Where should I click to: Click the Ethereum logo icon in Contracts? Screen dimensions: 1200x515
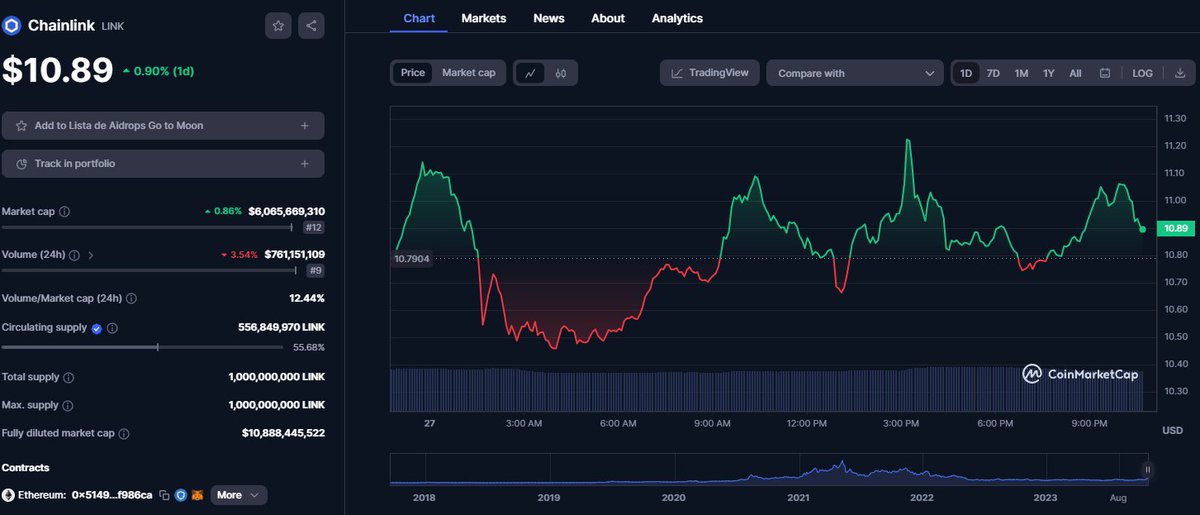[x=8, y=495]
